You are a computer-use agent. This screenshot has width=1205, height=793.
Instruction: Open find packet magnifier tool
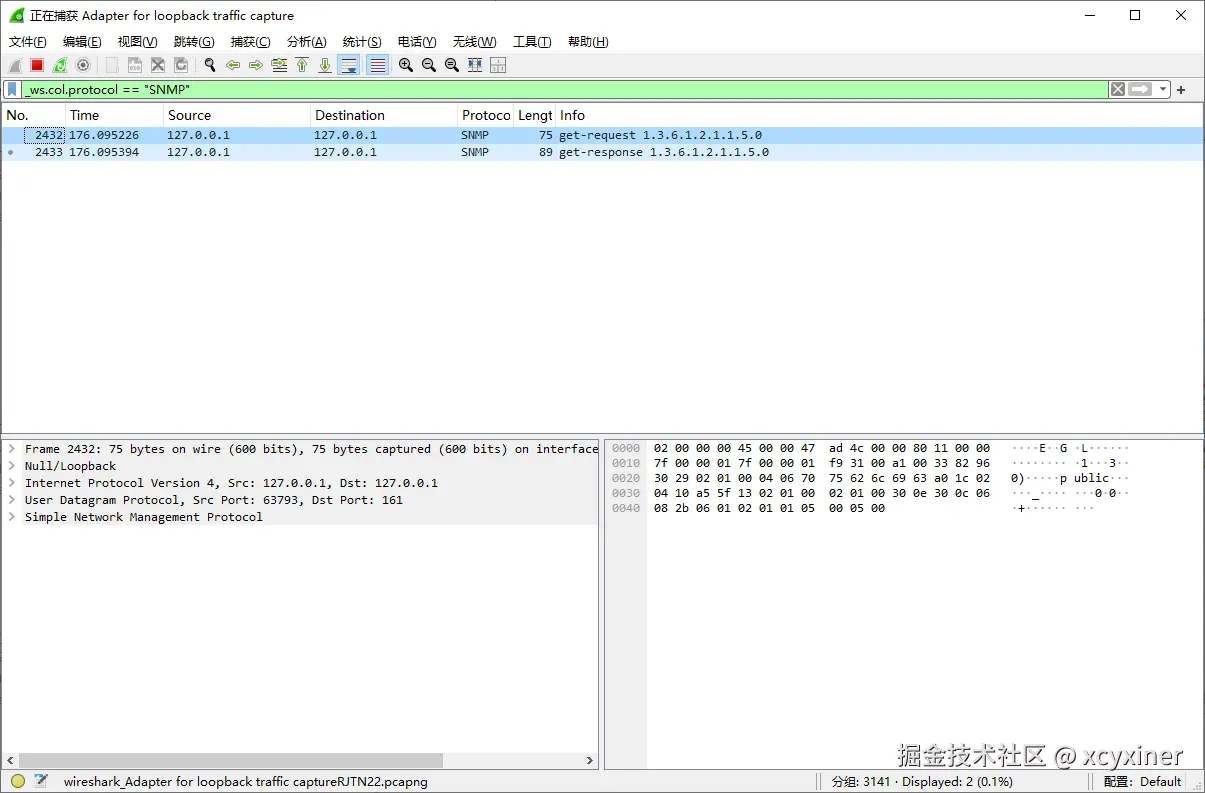(210, 65)
